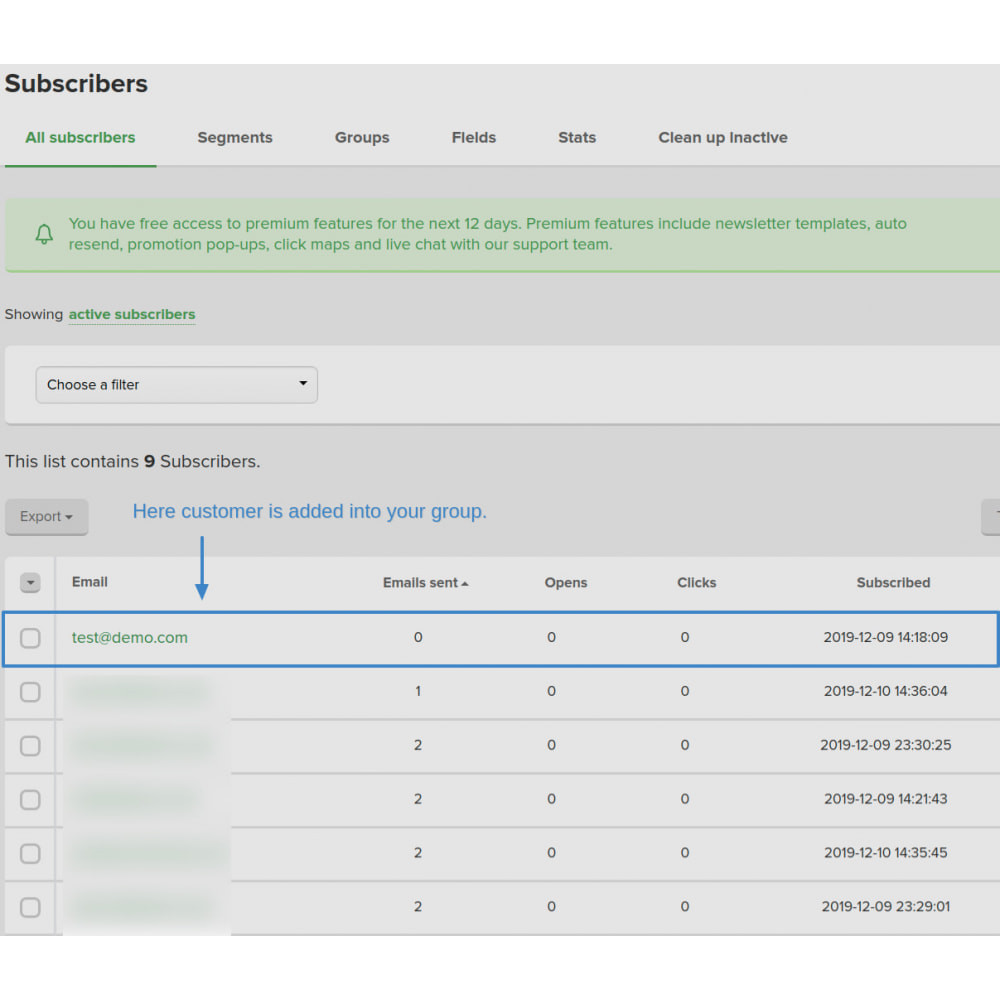Select the row subscribed 2019-12-10 14:35:45

[30, 853]
